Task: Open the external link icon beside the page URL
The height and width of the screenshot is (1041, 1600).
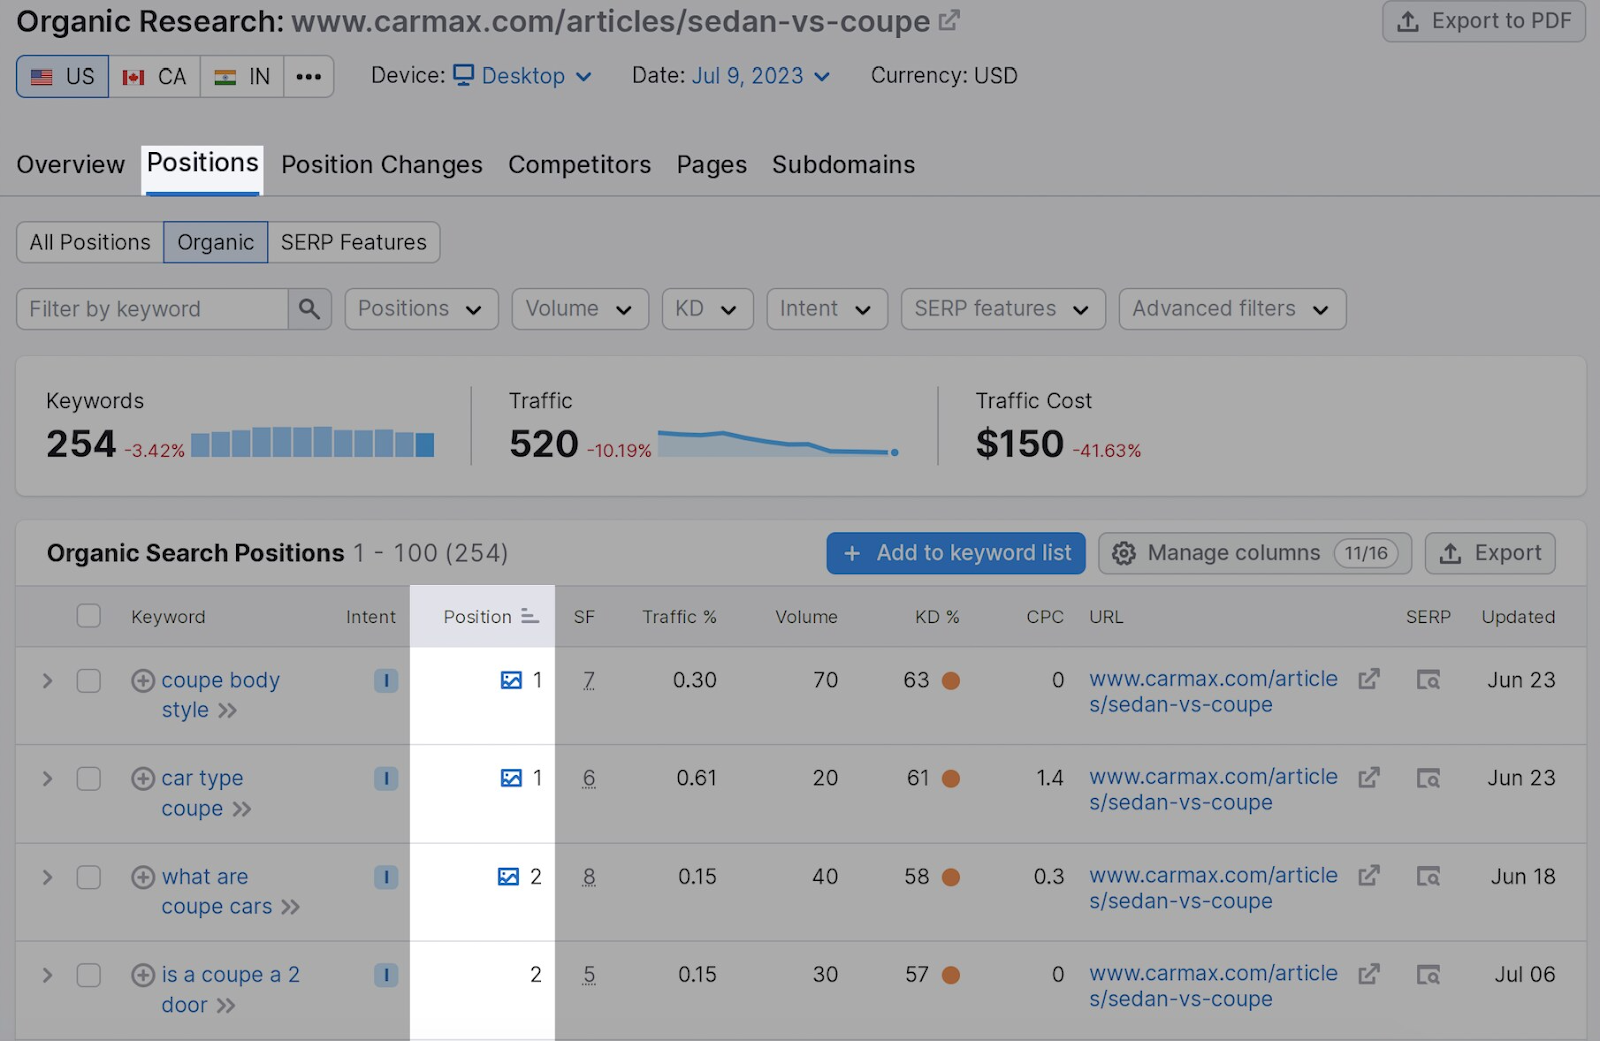Action: 949,21
